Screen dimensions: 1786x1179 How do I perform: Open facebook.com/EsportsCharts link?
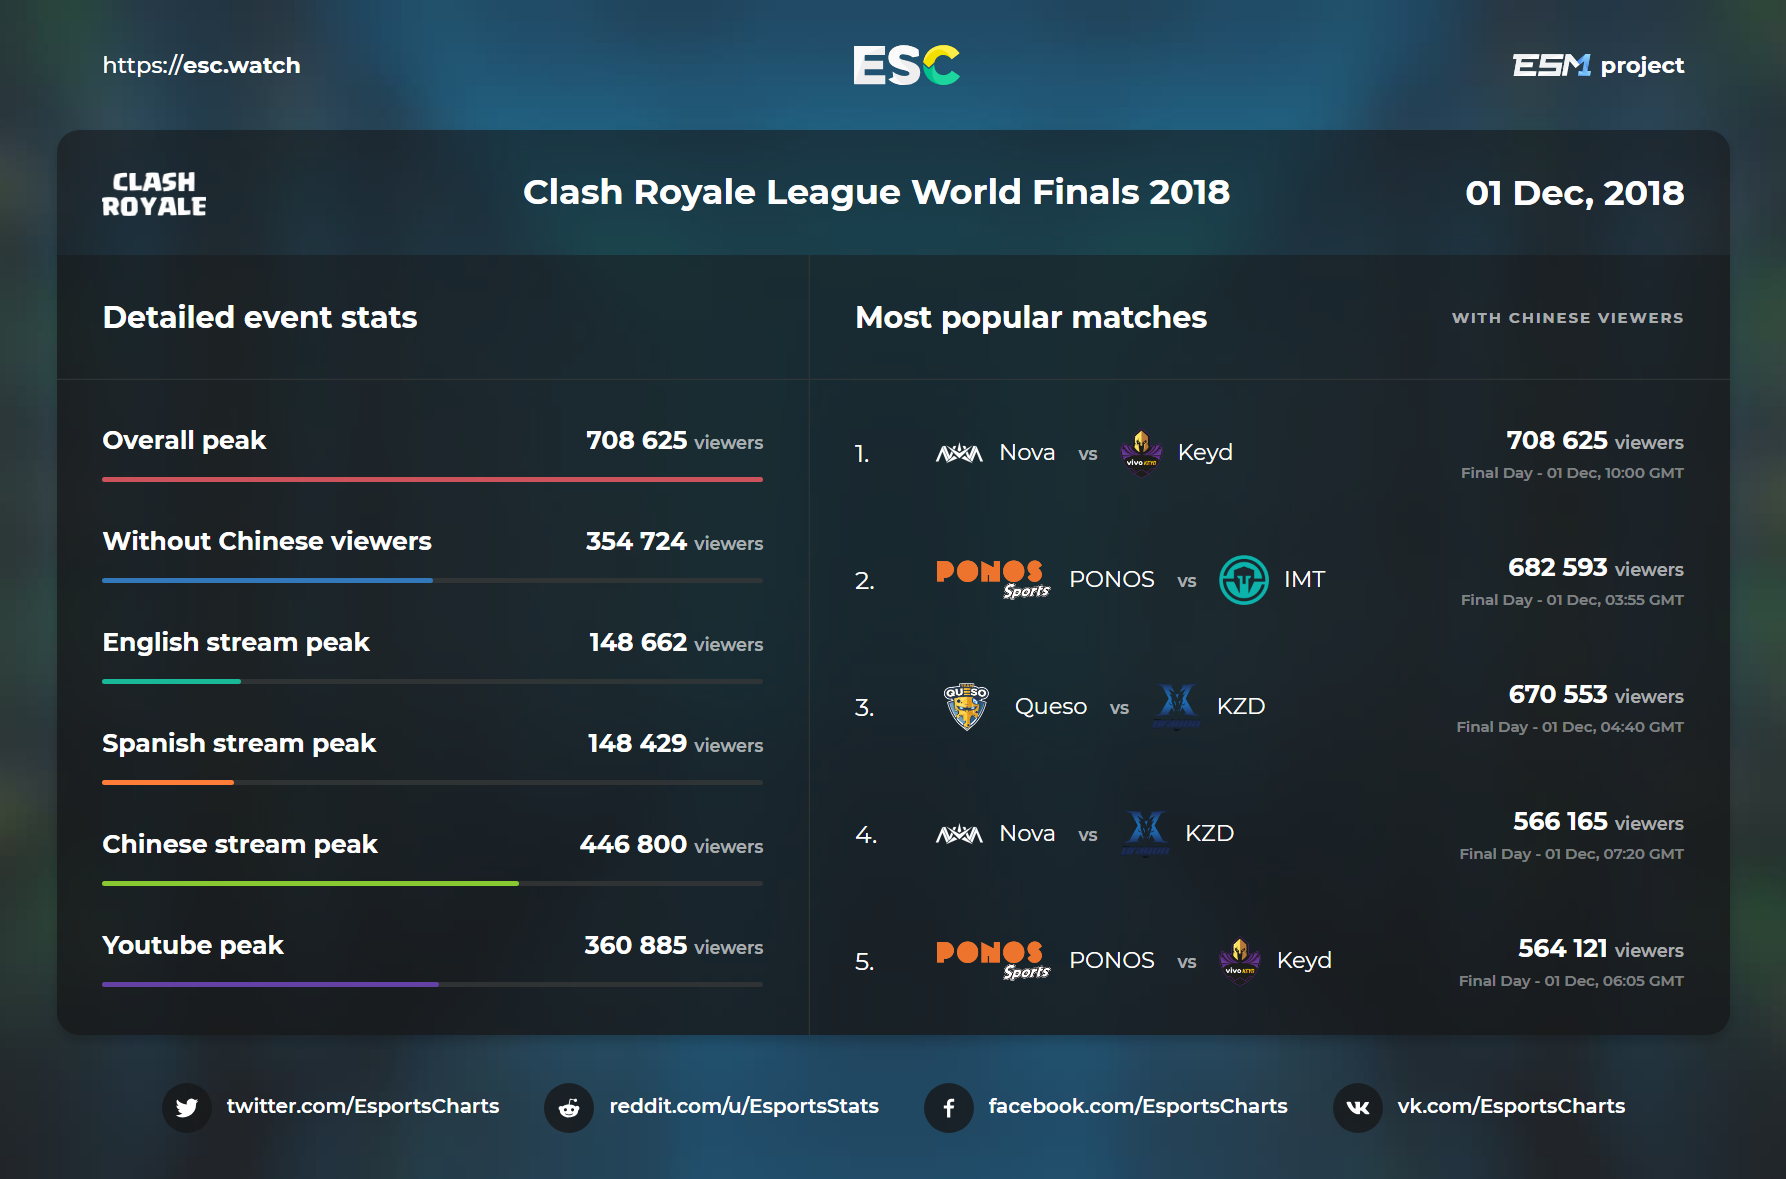(1138, 1106)
